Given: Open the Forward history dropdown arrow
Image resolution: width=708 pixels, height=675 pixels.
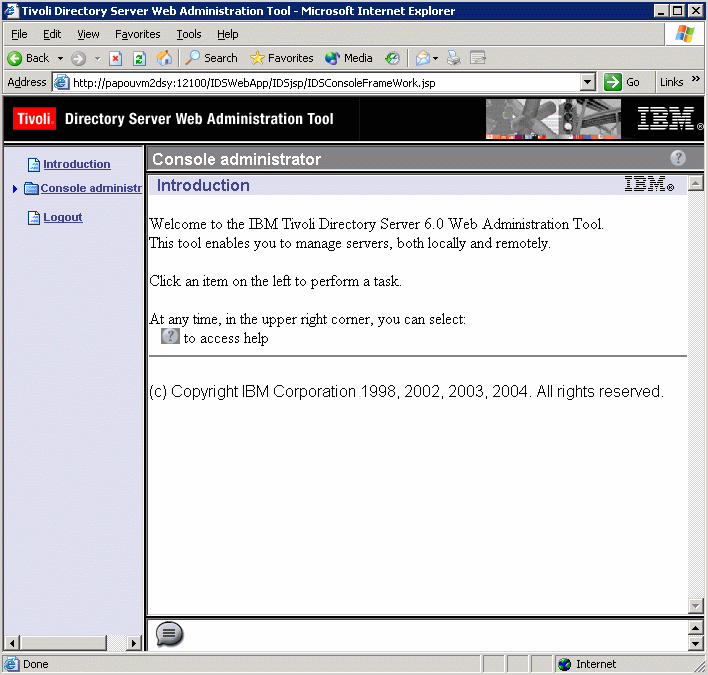Looking at the screenshot, I should 97,58.
